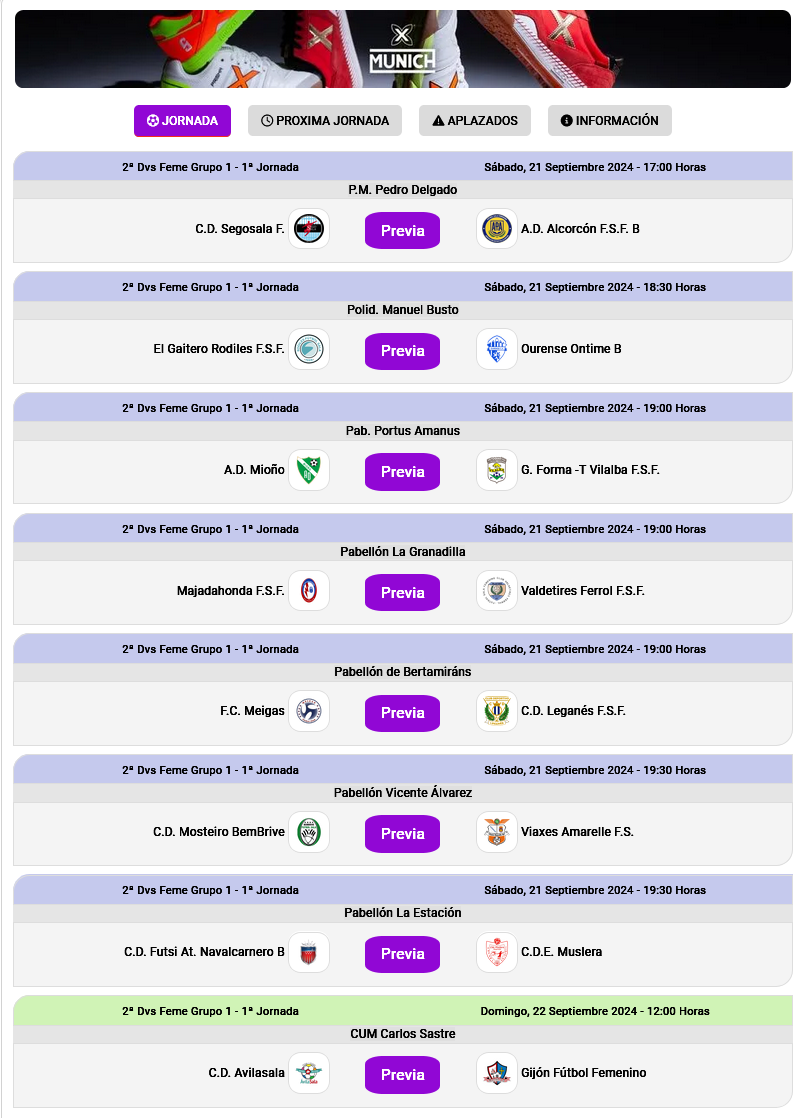Switch to the Próxima Jornada tab
This screenshot has width=799, height=1119.
(325, 121)
